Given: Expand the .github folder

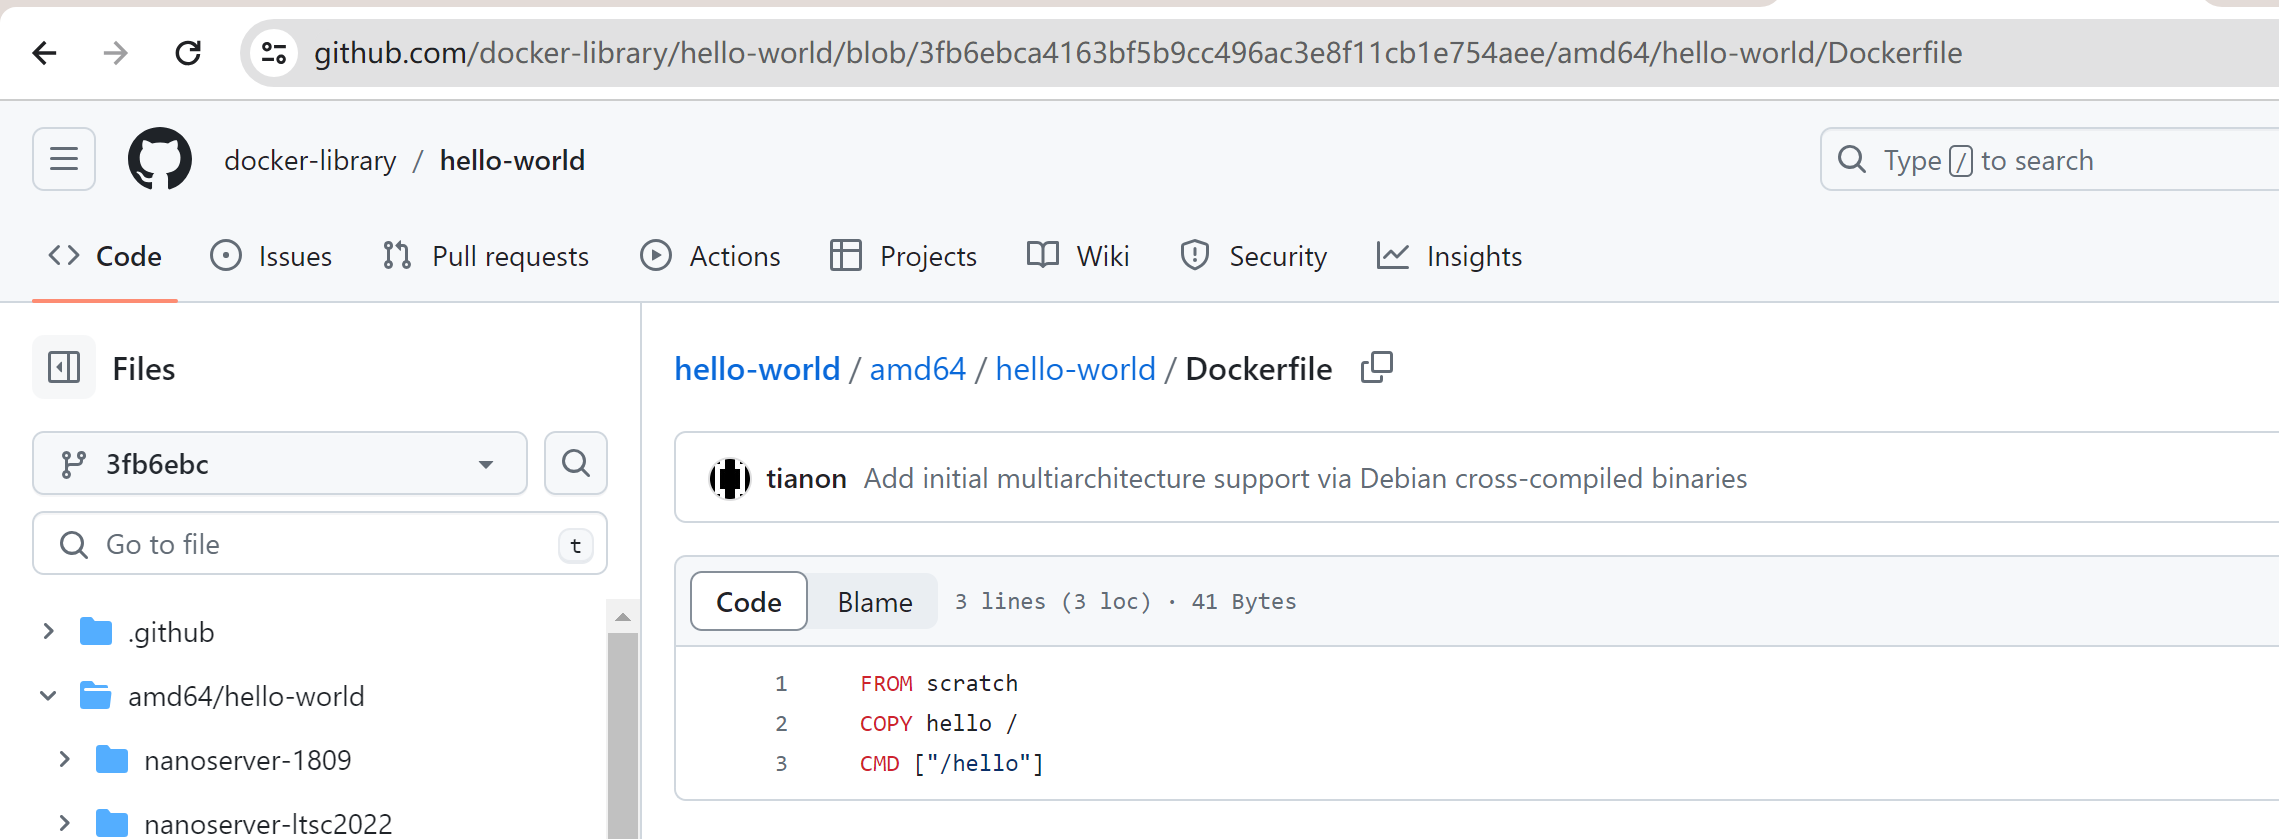Looking at the screenshot, I should (48, 632).
